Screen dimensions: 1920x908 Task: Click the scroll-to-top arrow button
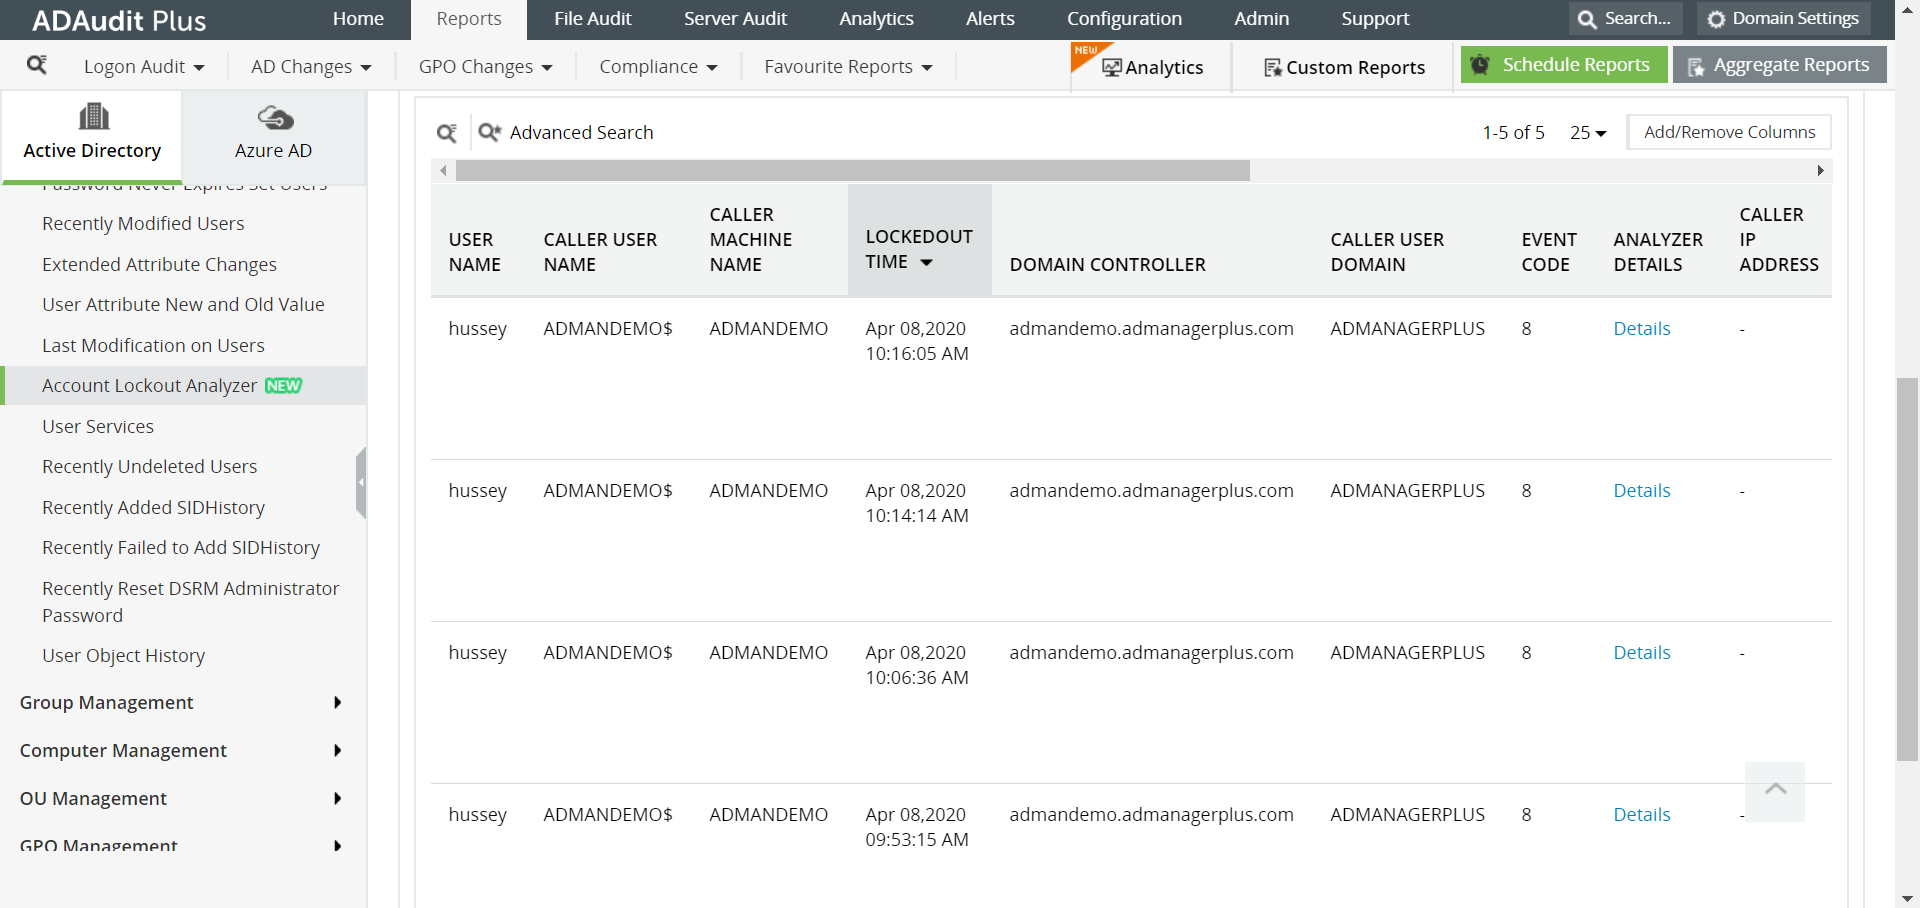pos(1775,791)
